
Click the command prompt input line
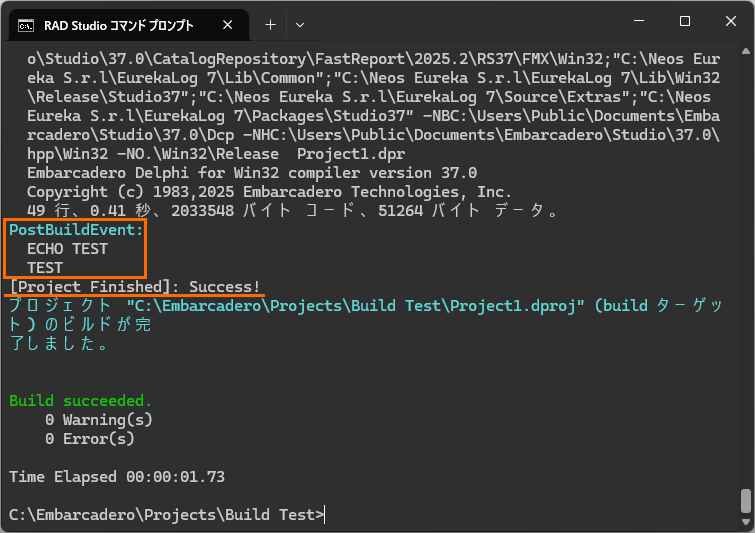pos(167,515)
